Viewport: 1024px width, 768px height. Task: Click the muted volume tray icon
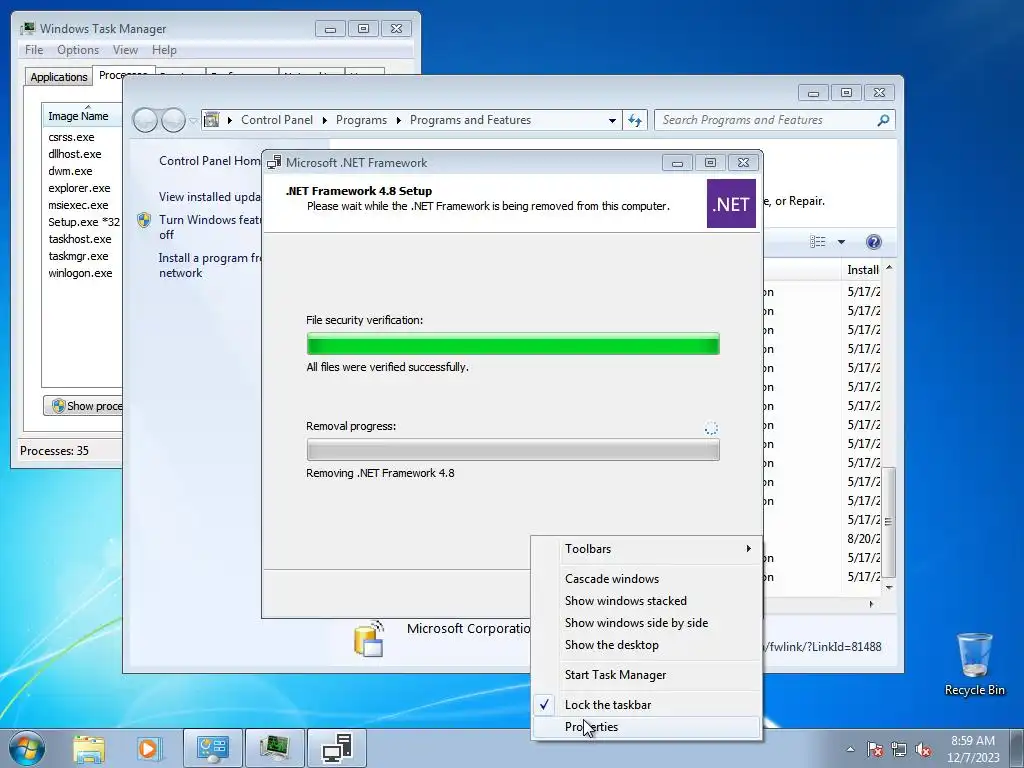tap(923, 749)
